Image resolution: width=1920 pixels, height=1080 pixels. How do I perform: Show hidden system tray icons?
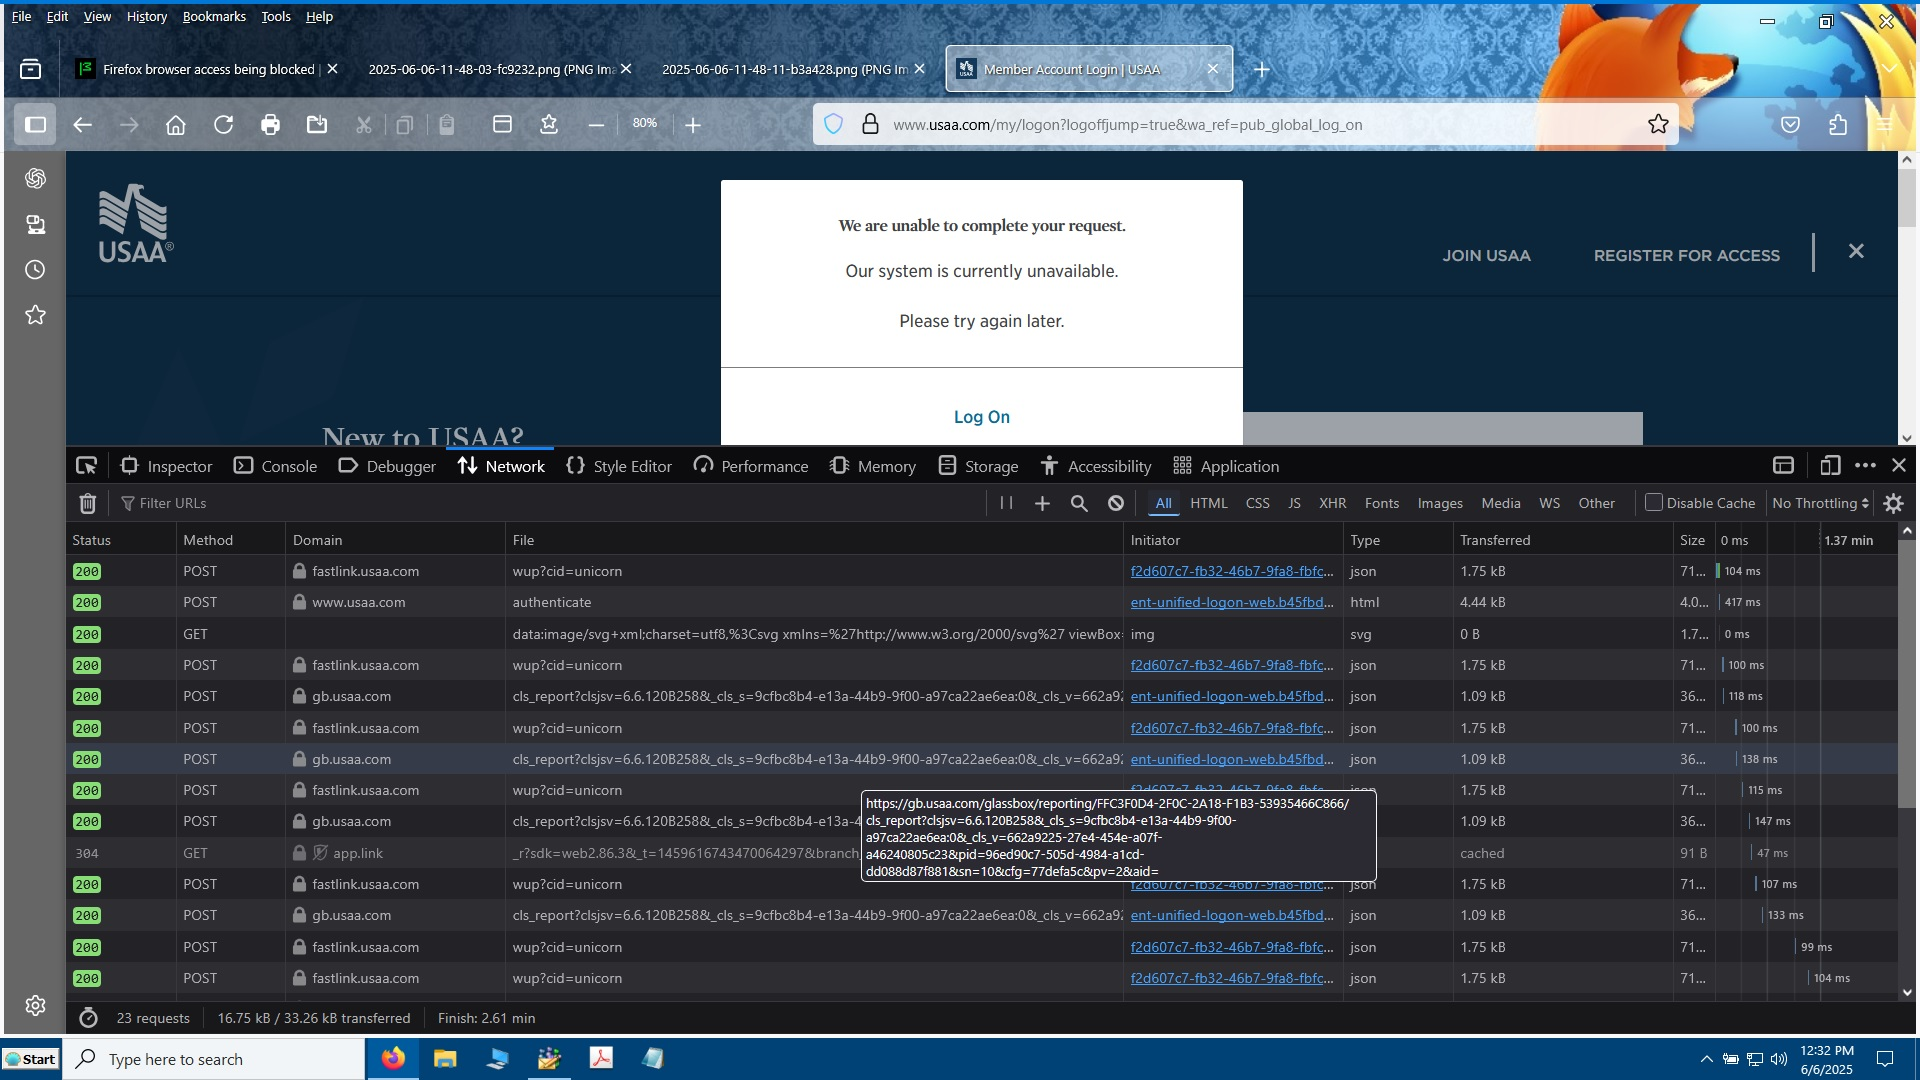(1706, 1059)
